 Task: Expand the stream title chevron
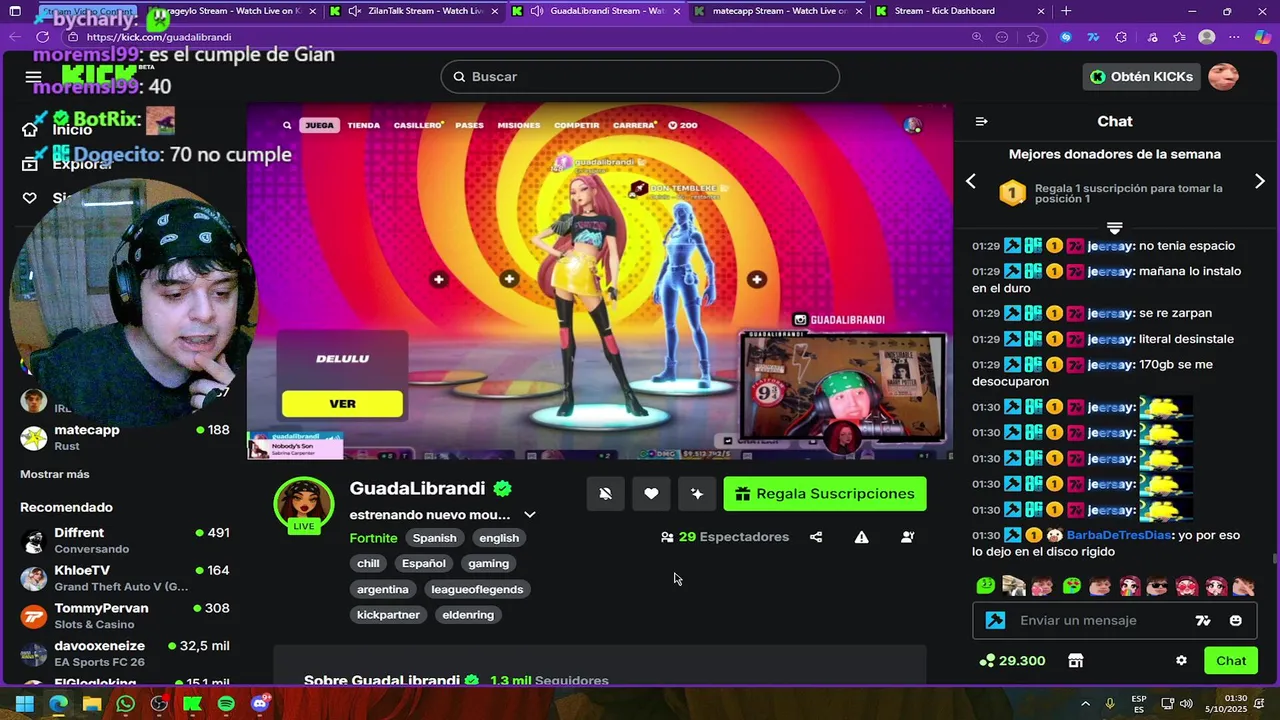point(530,515)
